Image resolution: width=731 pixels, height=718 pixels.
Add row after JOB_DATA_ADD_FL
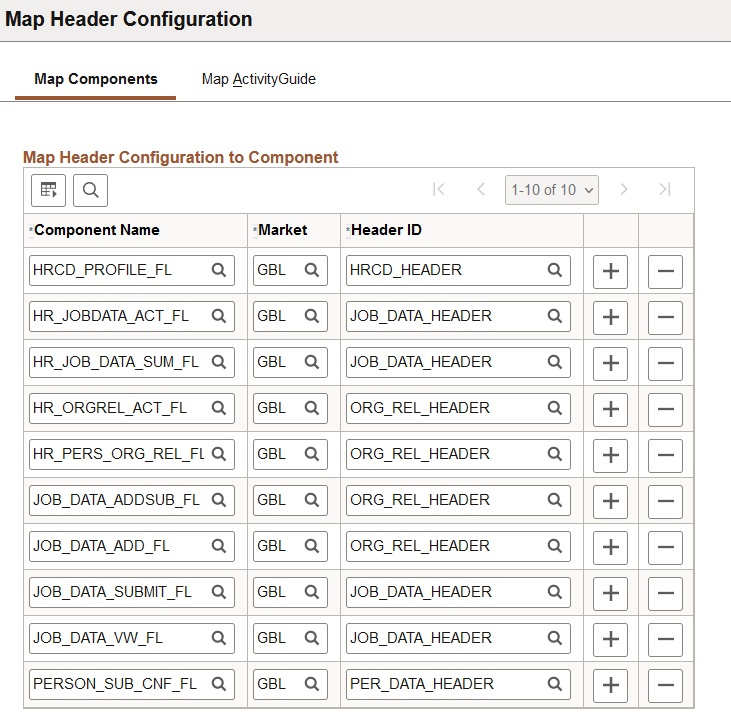coord(610,547)
